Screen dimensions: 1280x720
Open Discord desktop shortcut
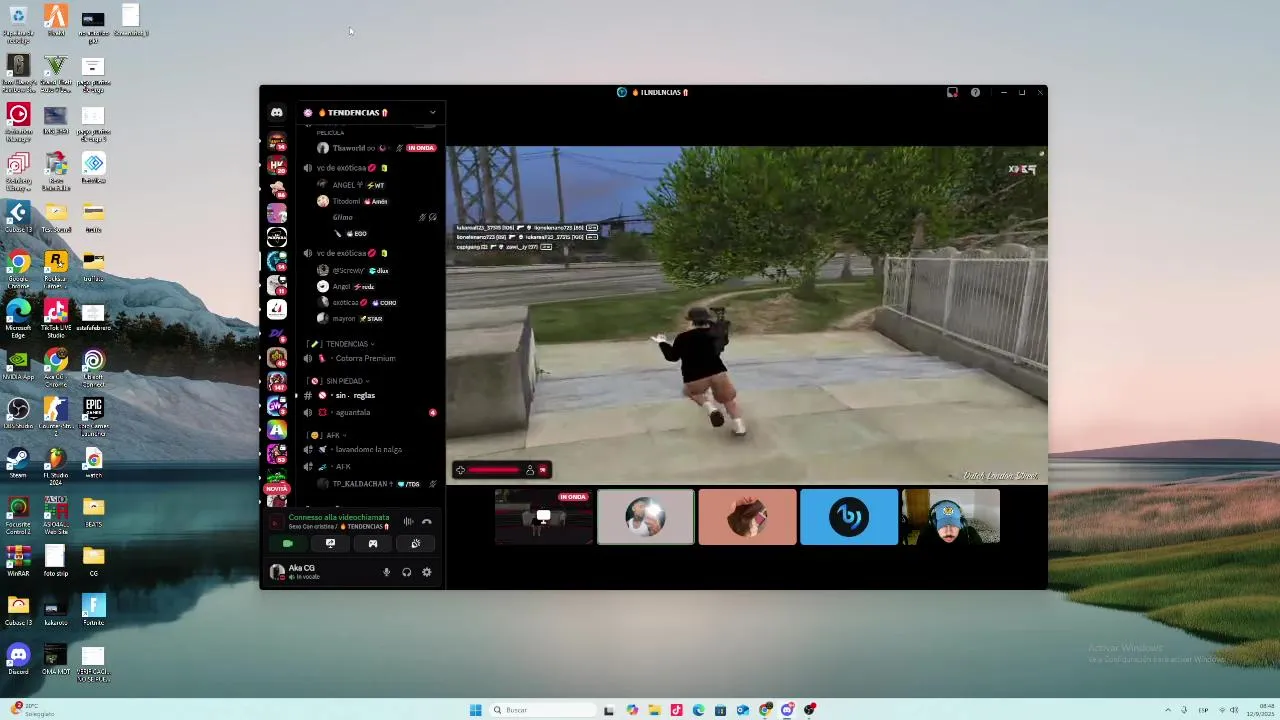coord(18,660)
